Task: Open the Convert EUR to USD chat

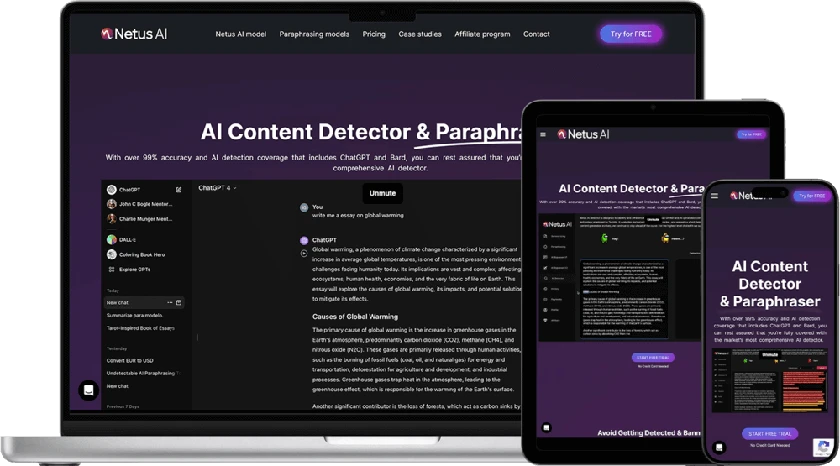Action: [x=130, y=360]
